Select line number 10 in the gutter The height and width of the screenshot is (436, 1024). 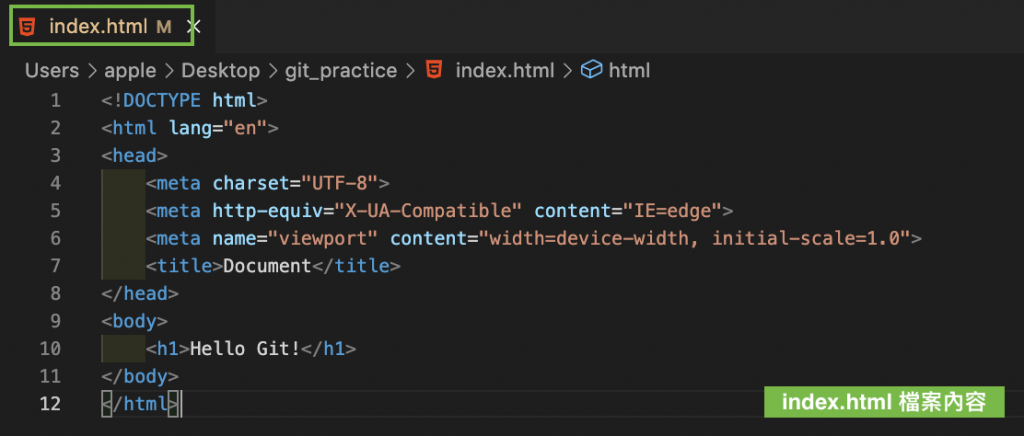point(50,349)
